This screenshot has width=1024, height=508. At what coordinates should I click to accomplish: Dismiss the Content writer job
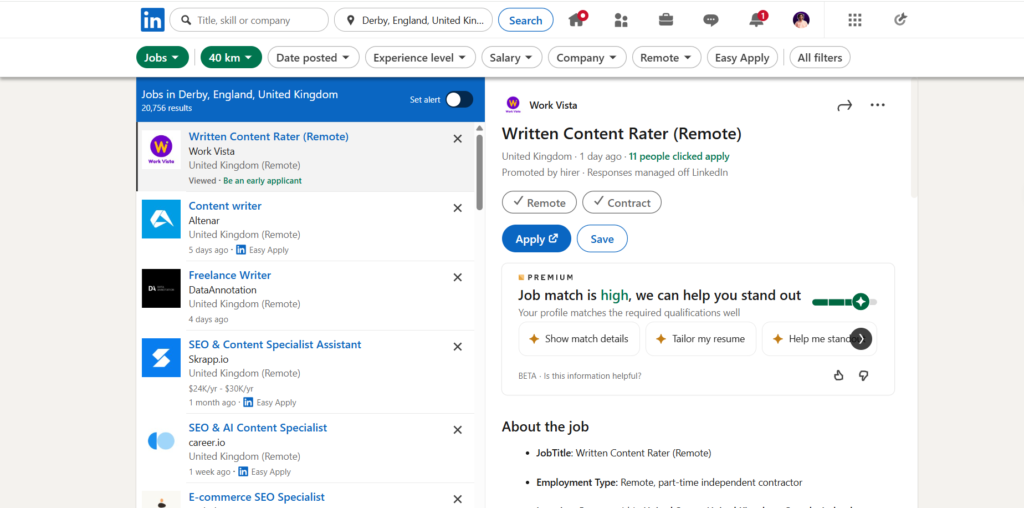(458, 208)
